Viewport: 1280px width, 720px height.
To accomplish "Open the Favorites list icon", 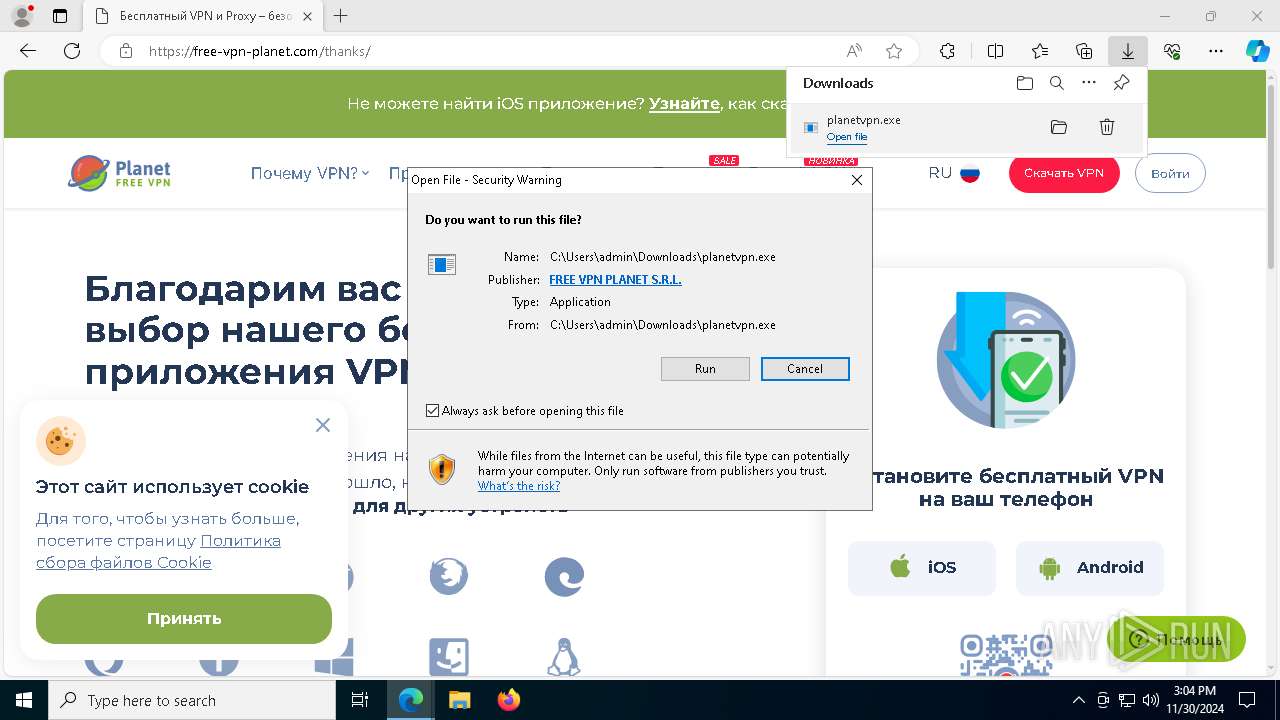I will click(1040, 51).
